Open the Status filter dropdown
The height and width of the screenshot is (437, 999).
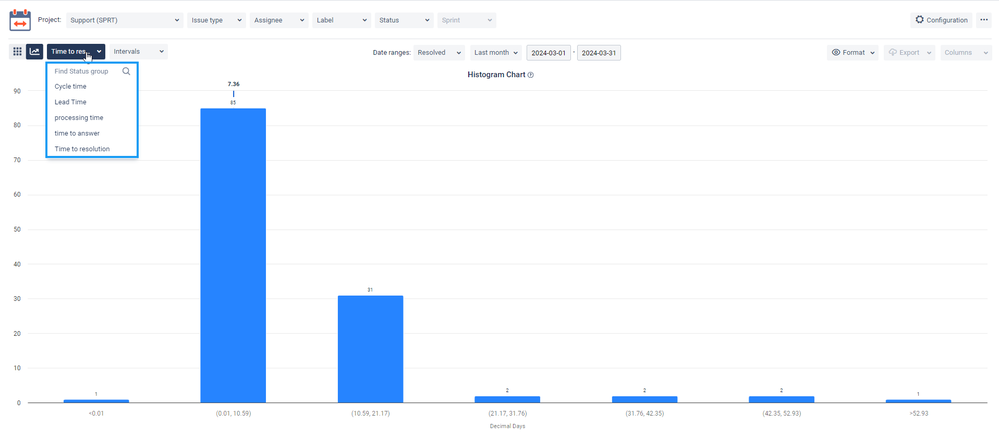point(404,20)
